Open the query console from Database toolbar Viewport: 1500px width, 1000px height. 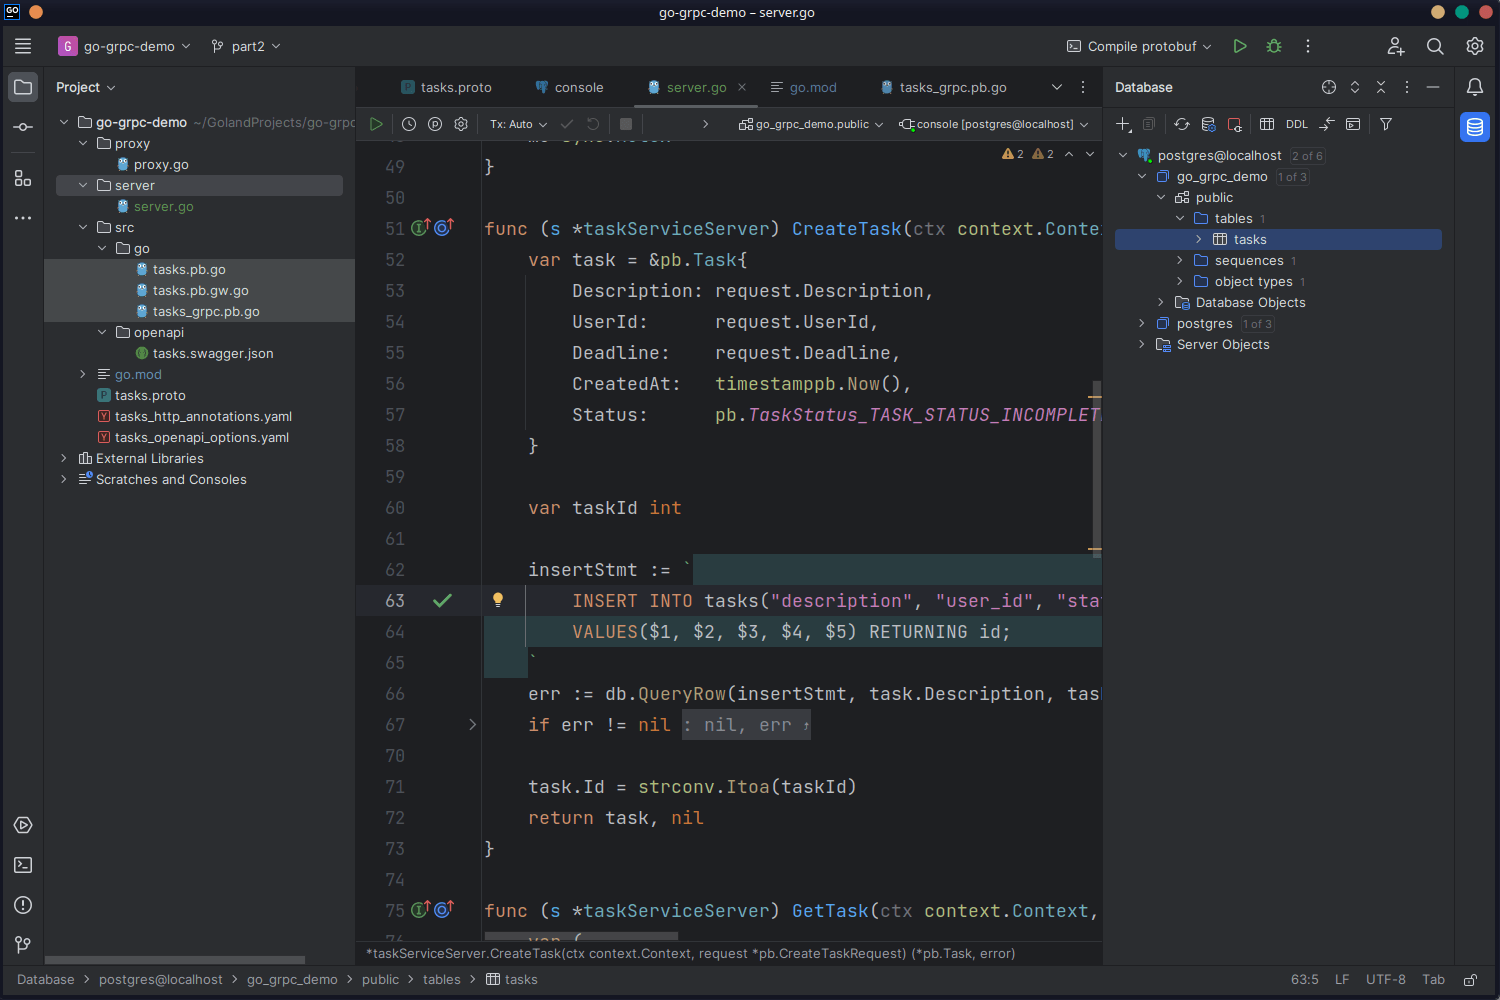(x=1353, y=124)
